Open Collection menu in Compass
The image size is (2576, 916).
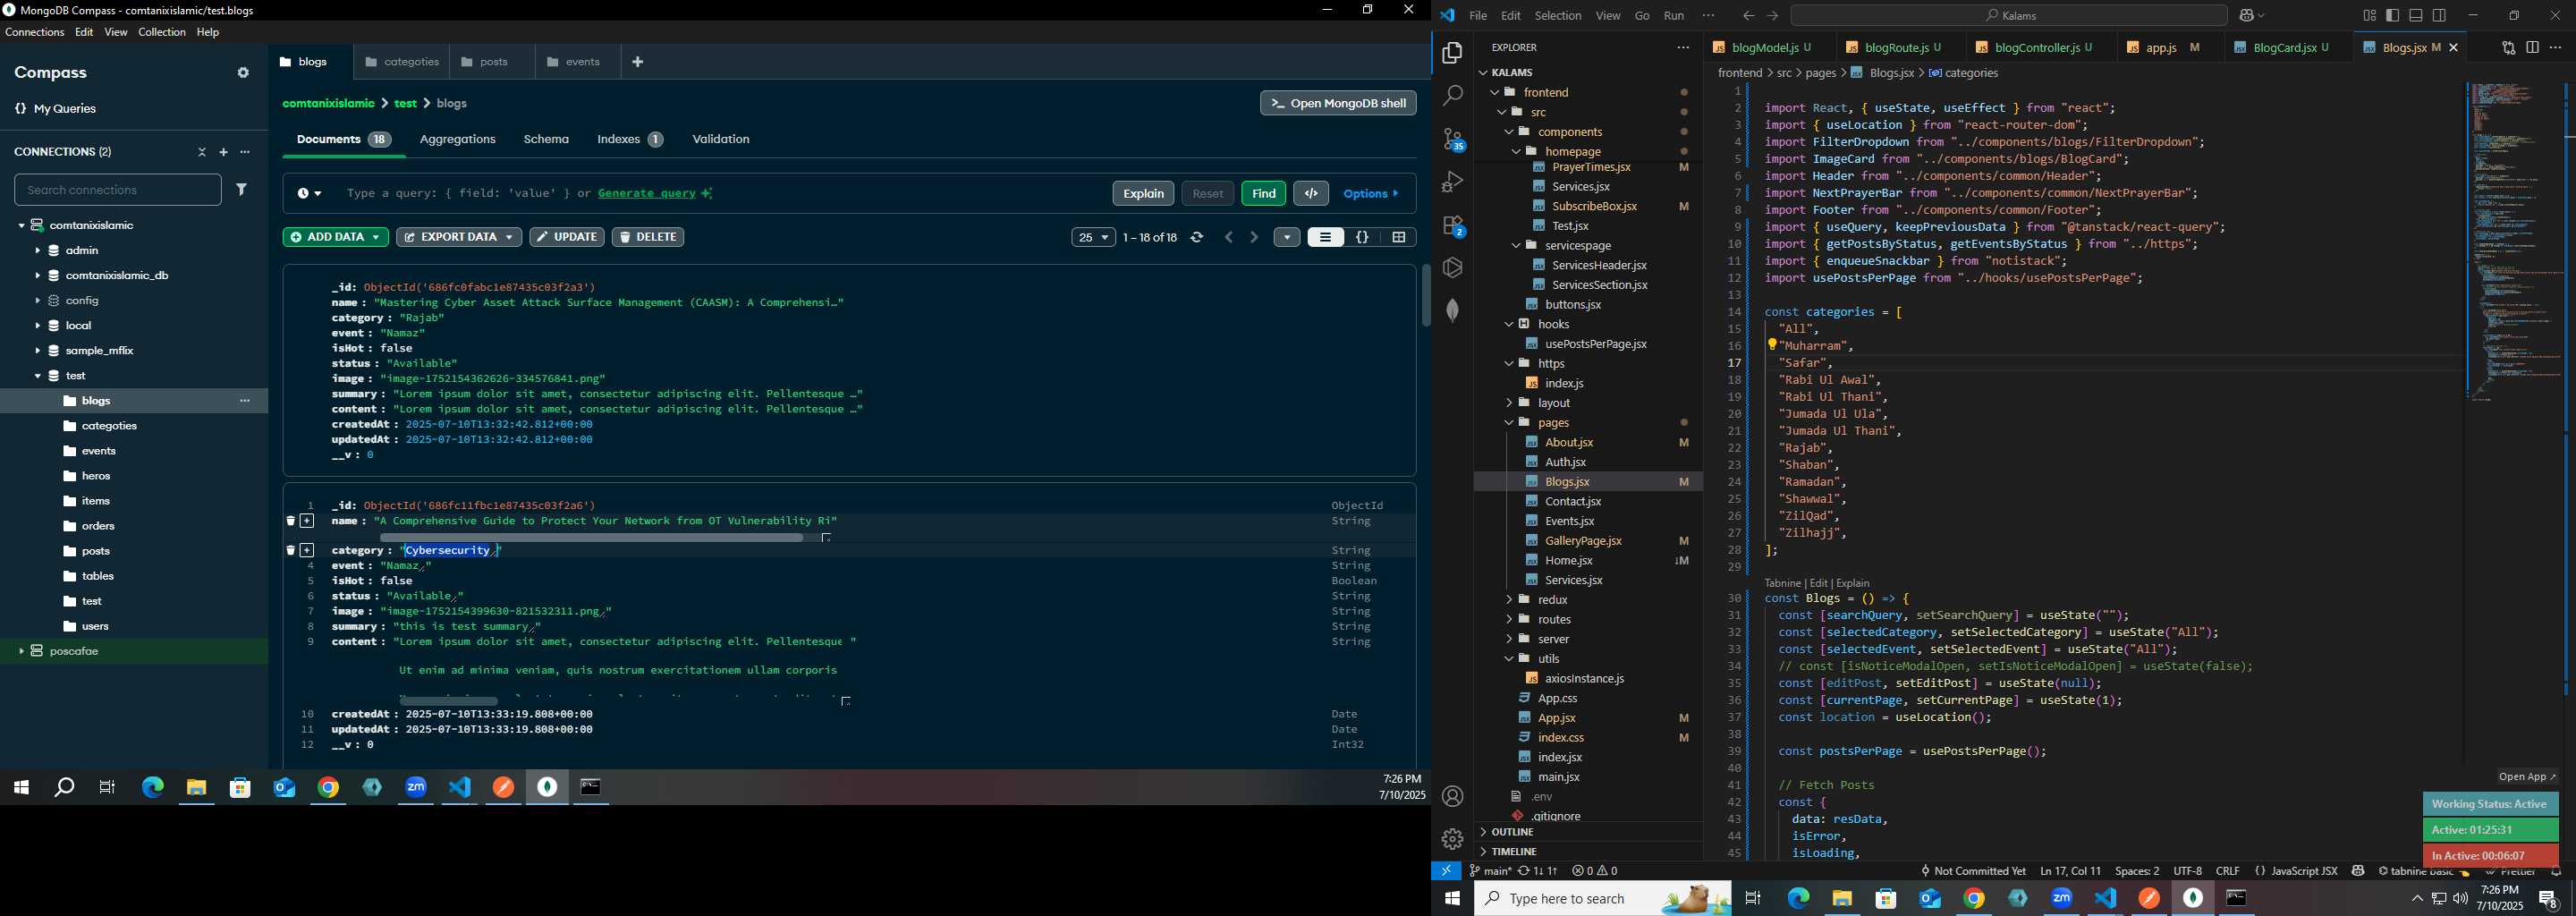[x=162, y=33]
